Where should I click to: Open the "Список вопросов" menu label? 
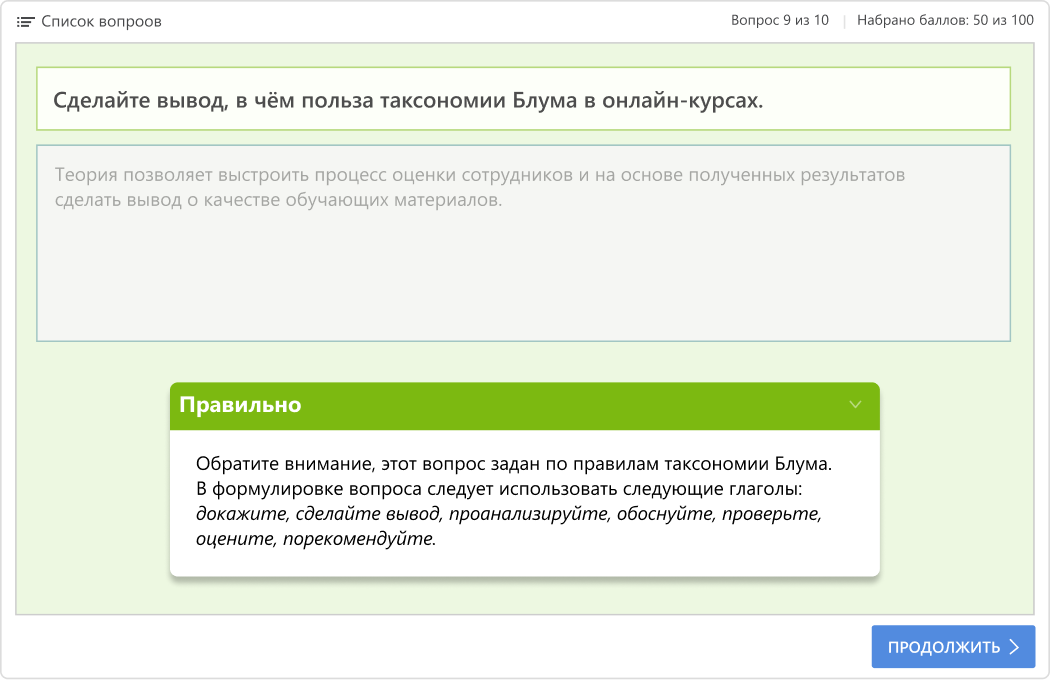101,21
